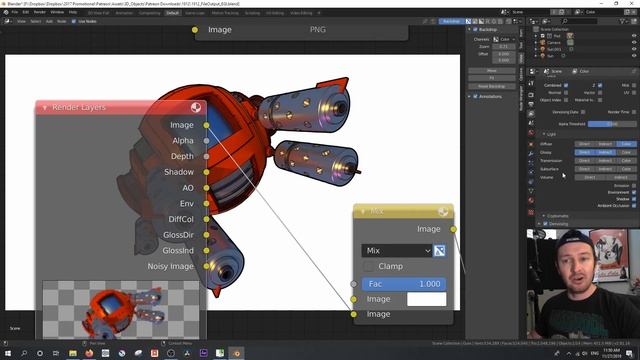
Task: Click the backdrop Fit button
Action: click(x=492, y=78)
